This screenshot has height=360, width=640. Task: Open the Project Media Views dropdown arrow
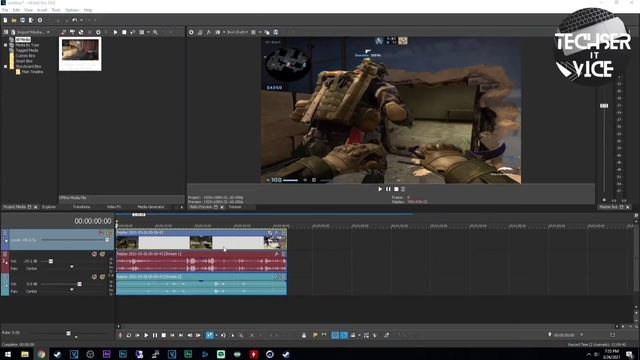click(148, 32)
